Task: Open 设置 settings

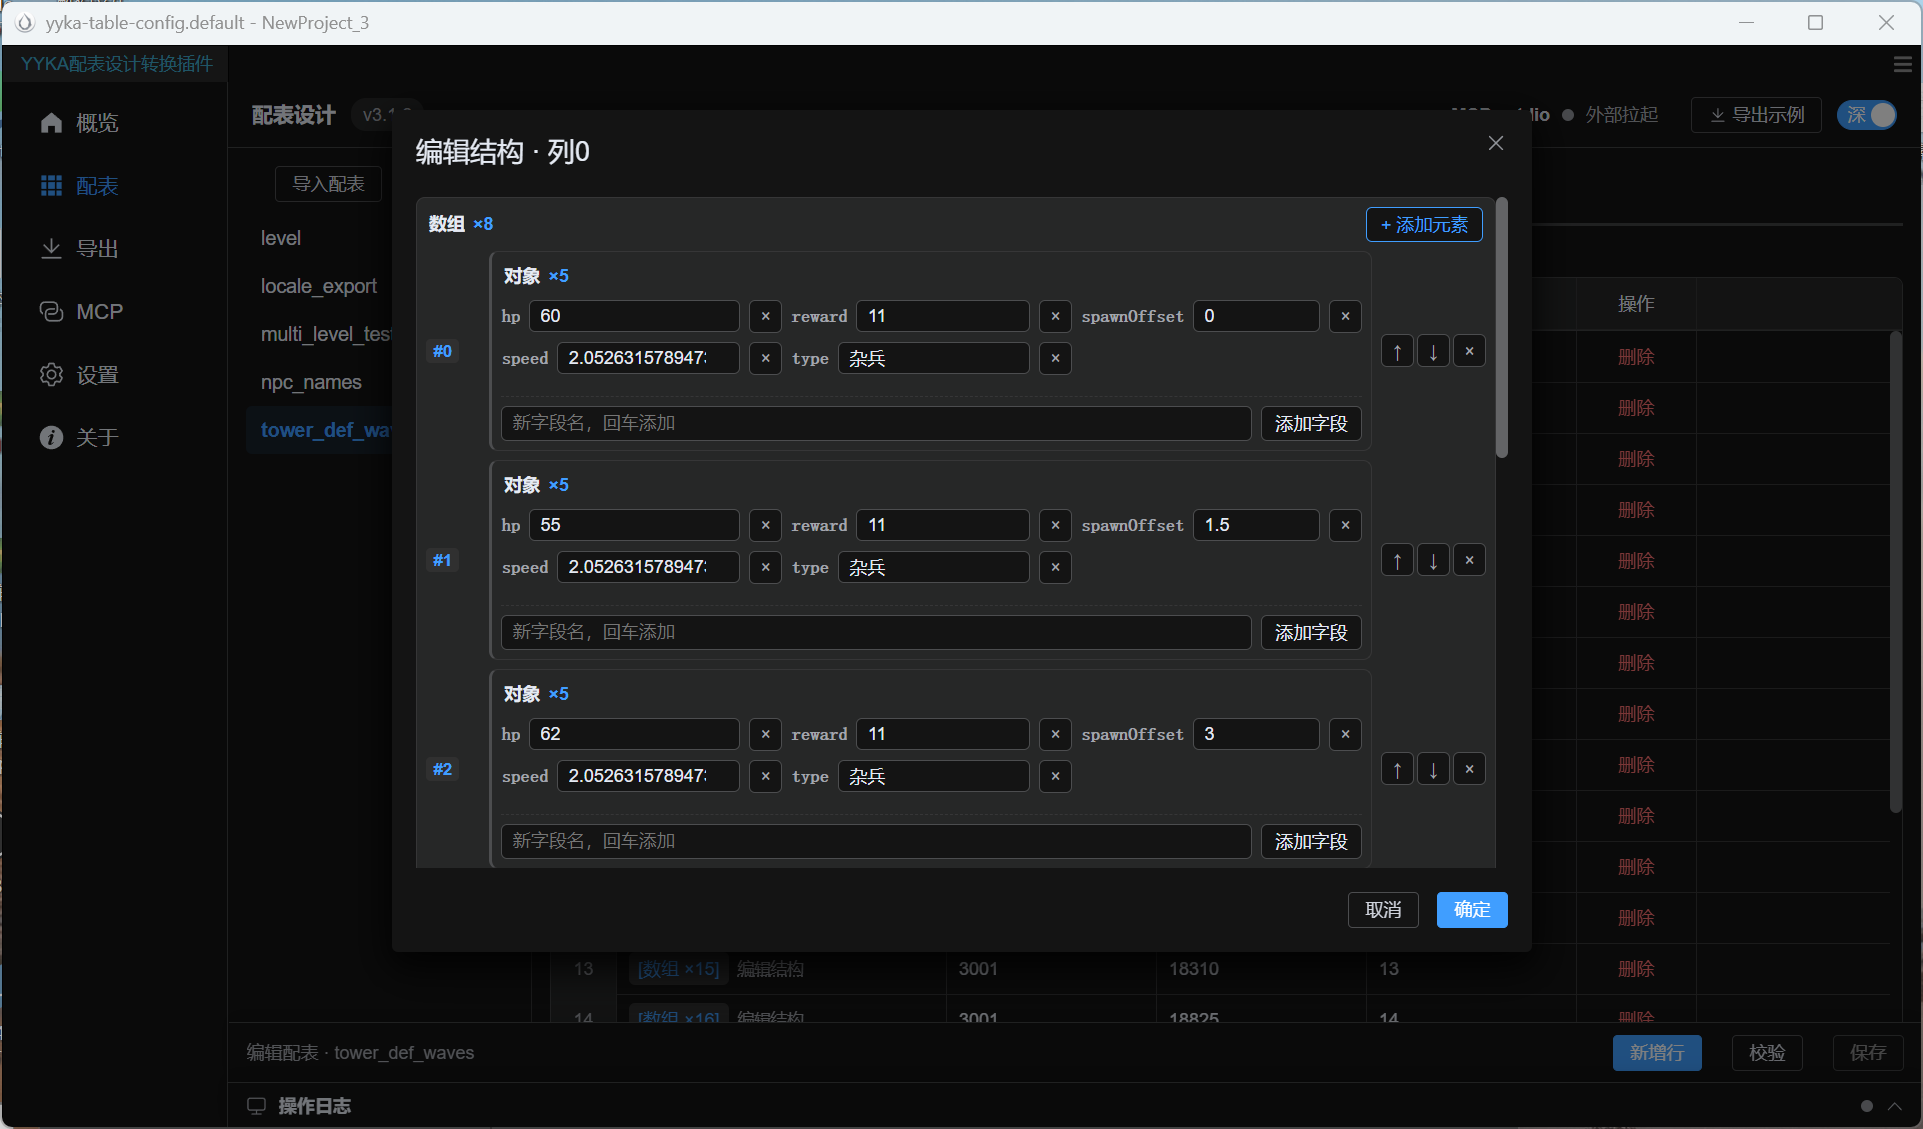Action: (80, 375)
